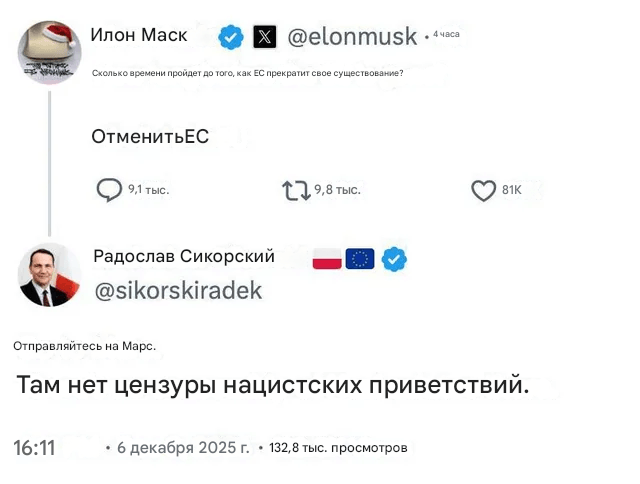The width and height of the screenshot is (640, 484).
Task: Like the tweet with the heart icon
Action: coord(483,190)
